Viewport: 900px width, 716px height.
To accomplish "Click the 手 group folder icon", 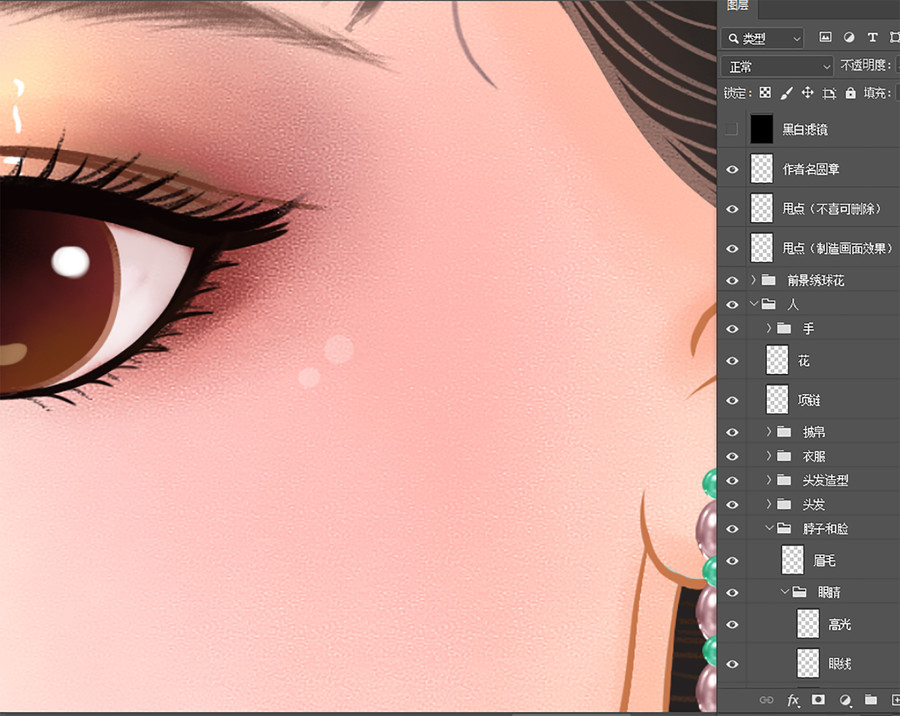I will (x=784, y=328).
